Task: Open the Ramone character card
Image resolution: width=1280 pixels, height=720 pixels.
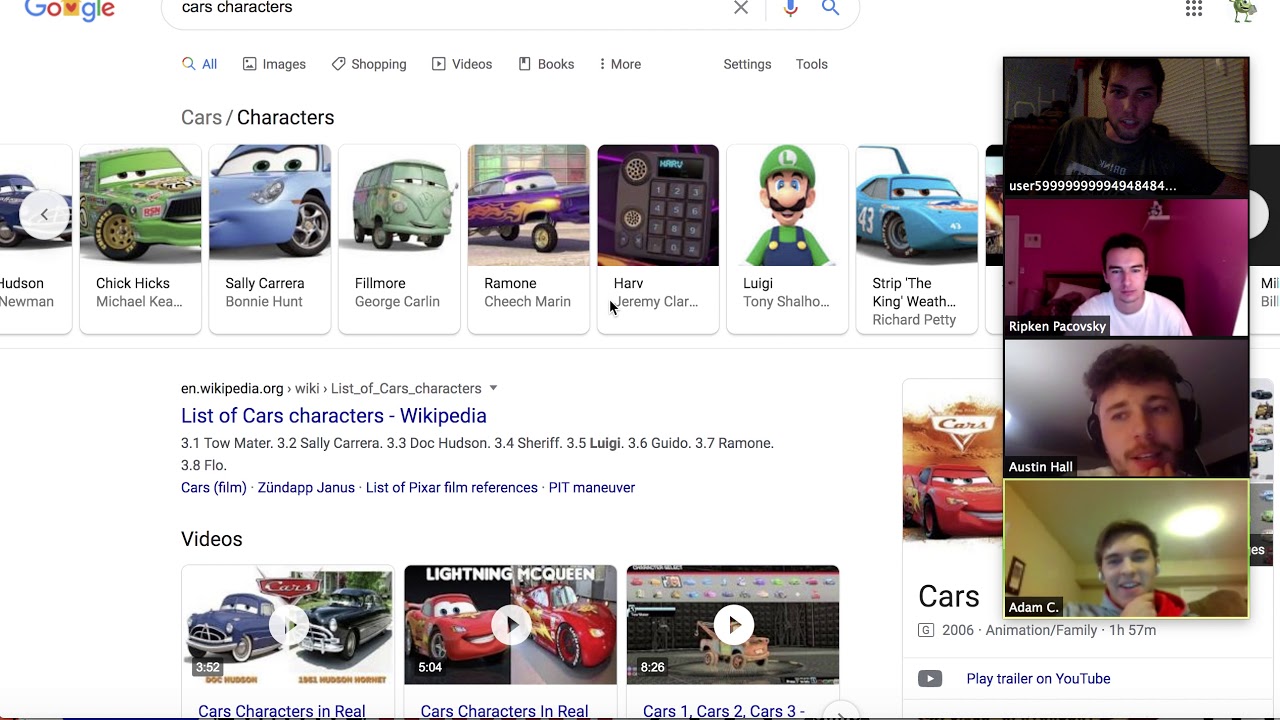Action: pyautogui.click(x=529, y=239)
